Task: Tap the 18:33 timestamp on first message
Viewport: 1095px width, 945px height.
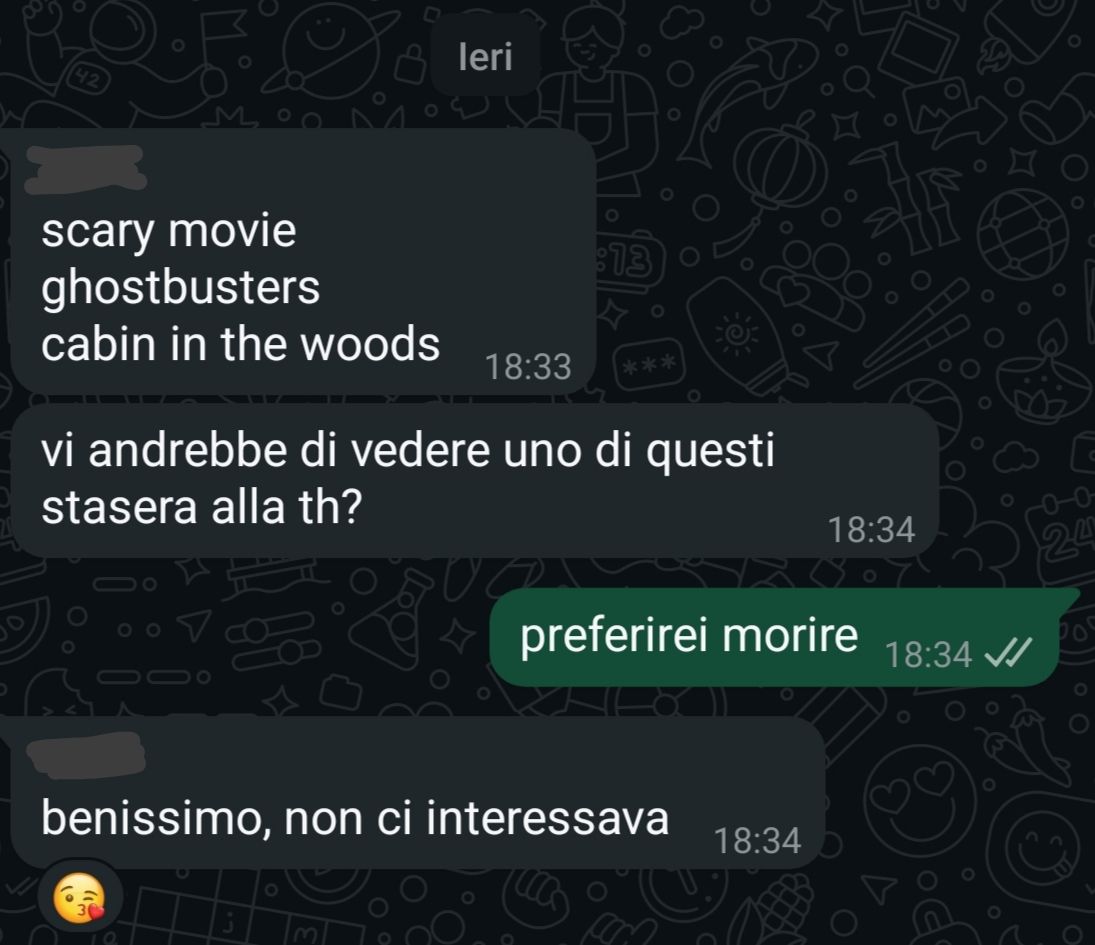Action: tap(528, 367)
